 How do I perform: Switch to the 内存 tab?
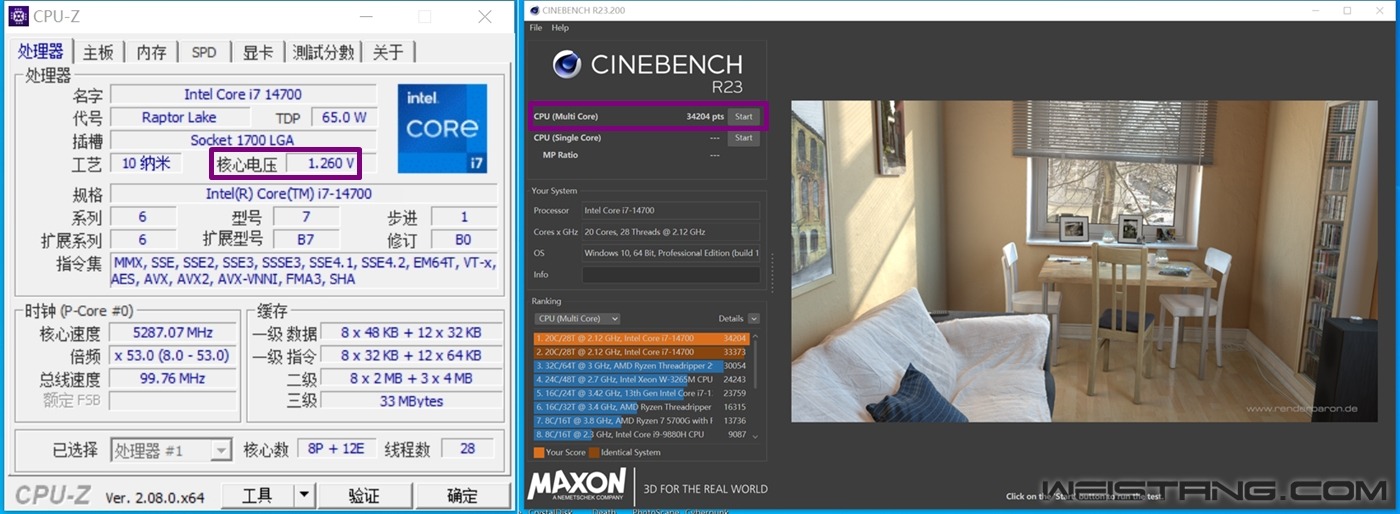(x=151, y=53)
